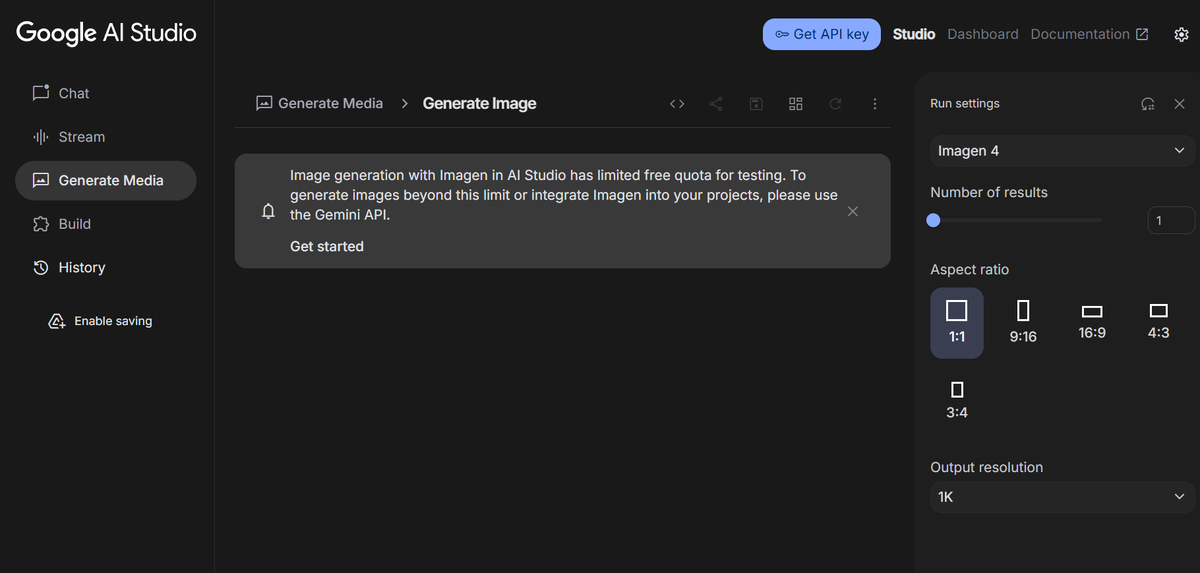Click the number of results input field
1200x573 pixels.
(1171, 220)
